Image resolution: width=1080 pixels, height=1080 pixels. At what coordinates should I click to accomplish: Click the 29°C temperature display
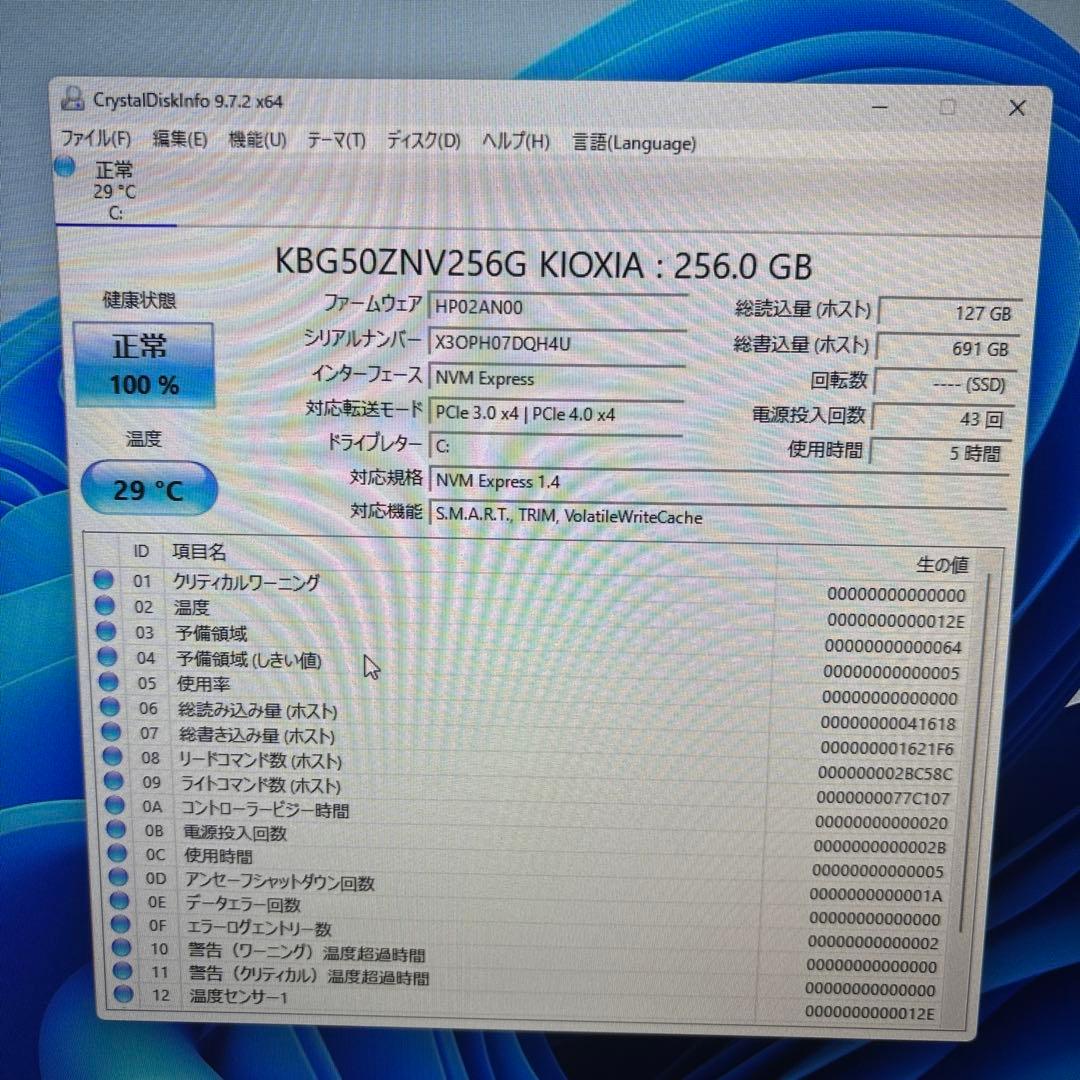tap(148, 489)
